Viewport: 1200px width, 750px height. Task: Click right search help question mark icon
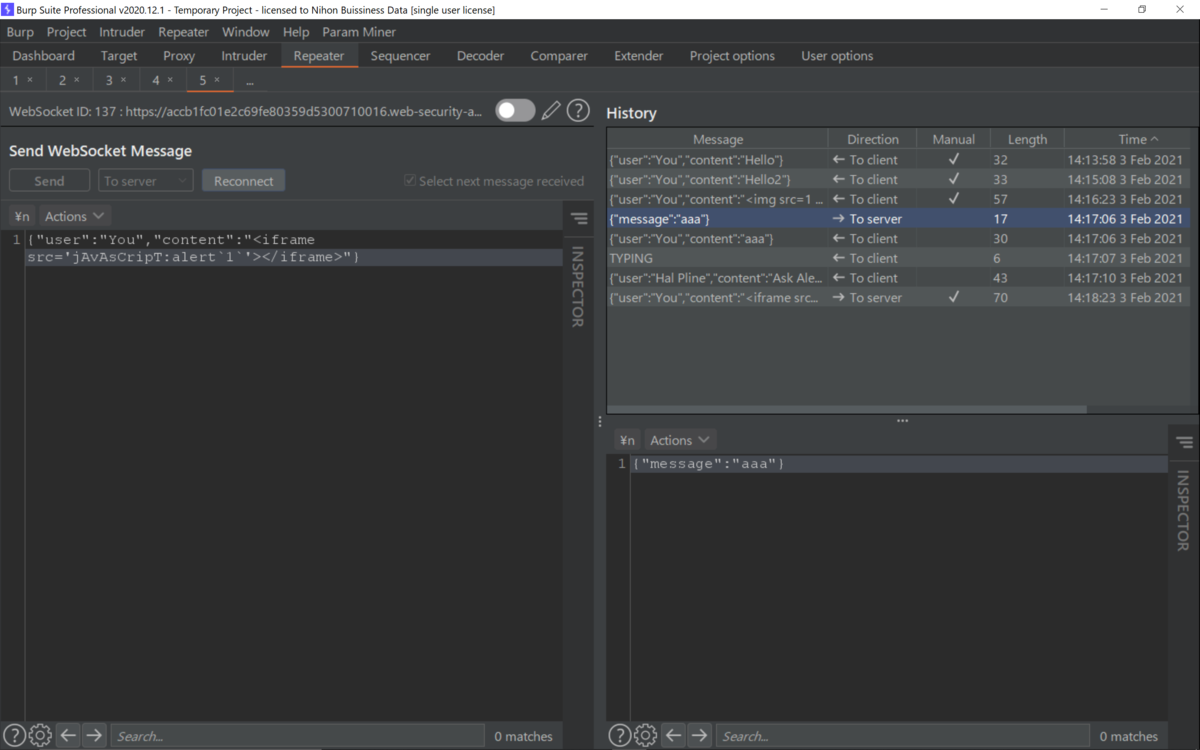pyautogui.click(x=619, y=736)
